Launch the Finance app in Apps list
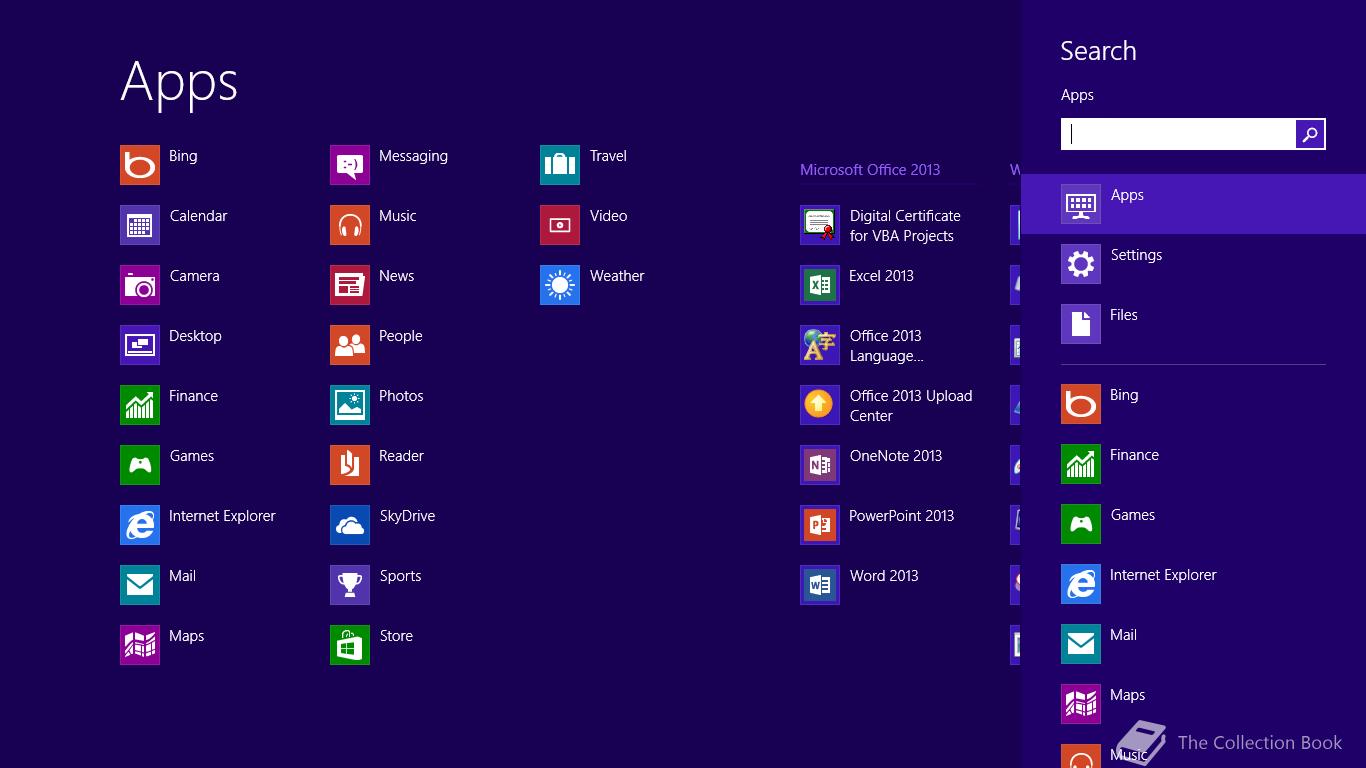1366x768 pixels. pyautogui.click(x=140, y=405)
